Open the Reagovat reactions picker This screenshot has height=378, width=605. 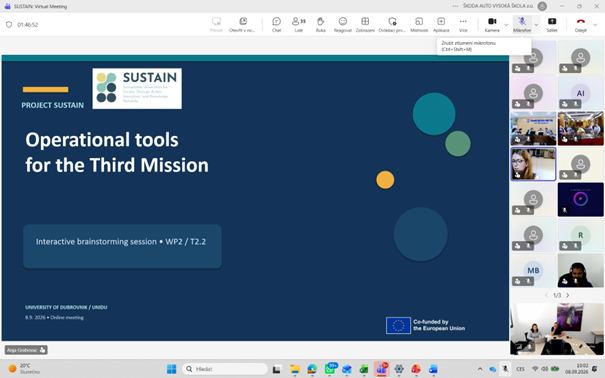click(343, 24)
